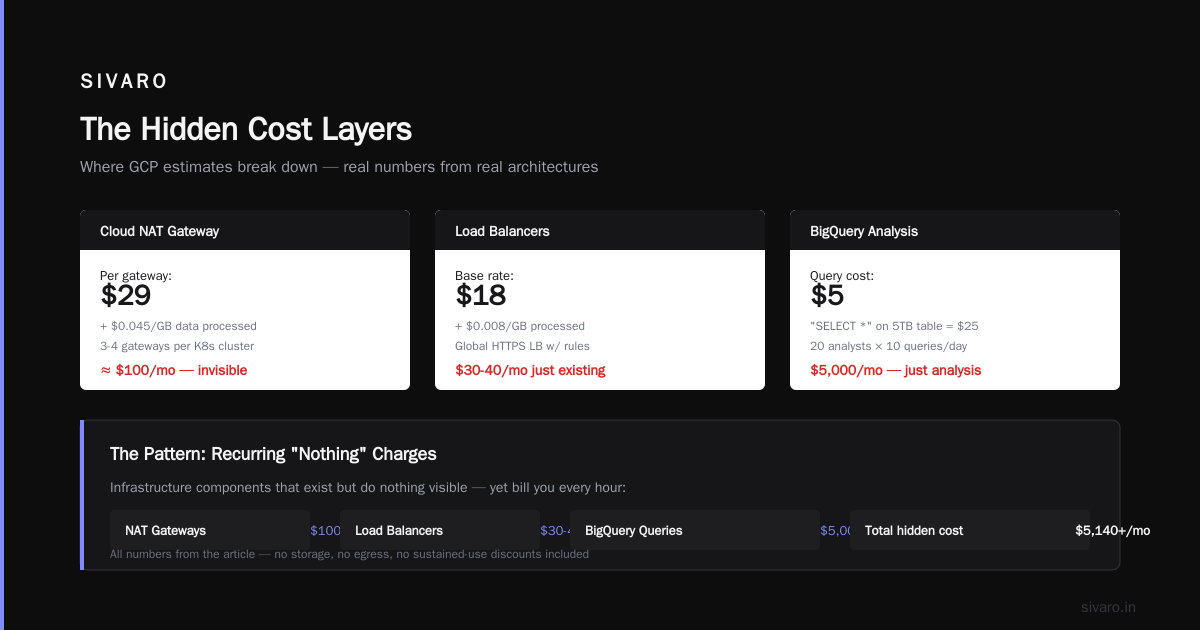Click the "Base rate:" label
The height and width of the screenshot is (630, 1200).
484,275
